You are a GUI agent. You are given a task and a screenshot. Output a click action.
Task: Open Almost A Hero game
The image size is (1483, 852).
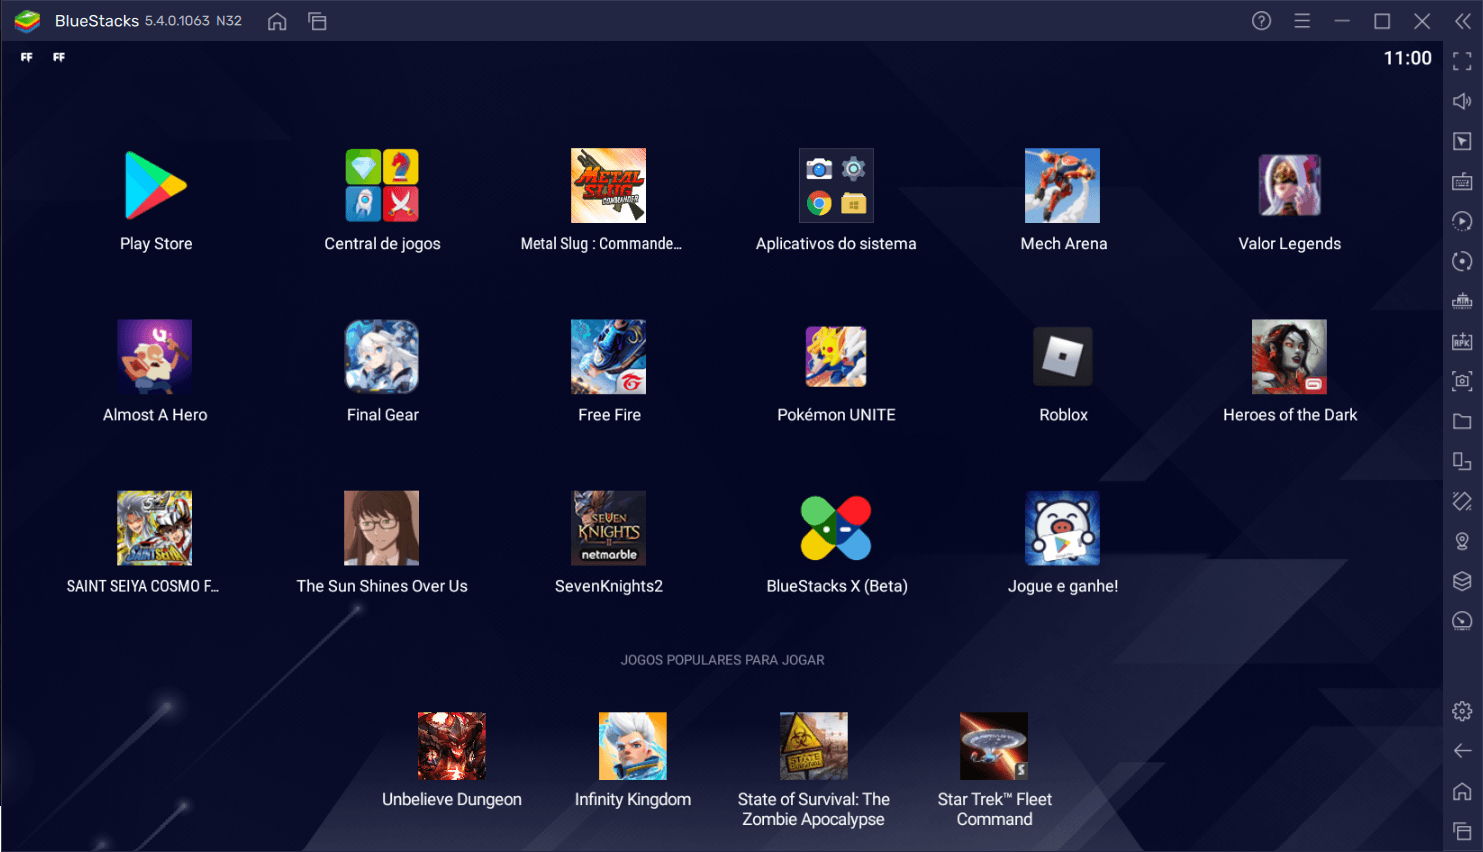pyautogui.click(x=155, y=357)
